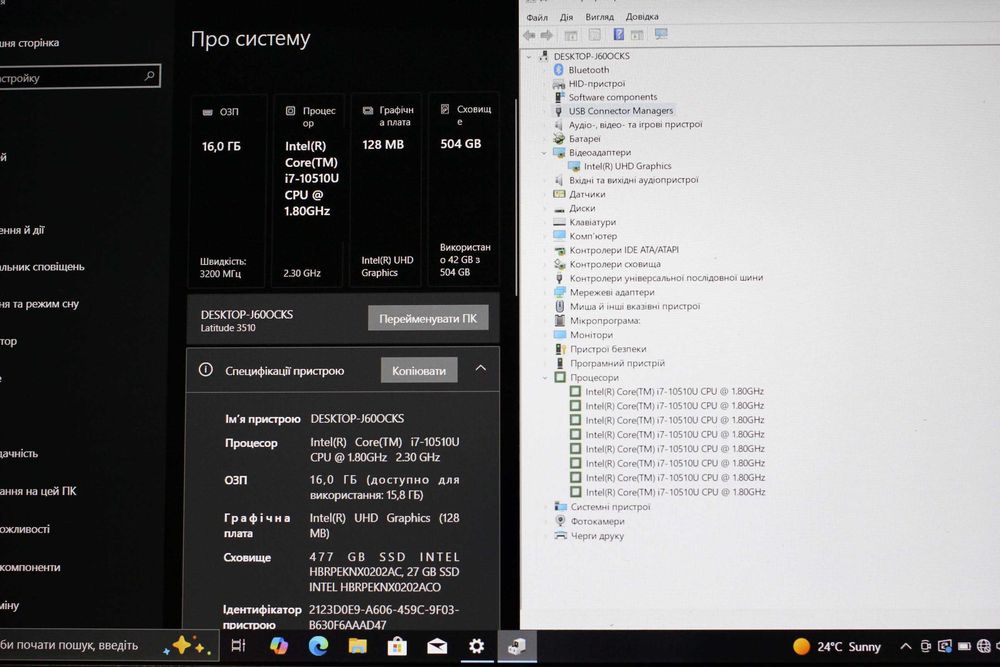The height and width of the screenshot is (667, 1000).
Task: Select Вхідні та вихідні аудіопристрої node
Action: click(633, 180)
